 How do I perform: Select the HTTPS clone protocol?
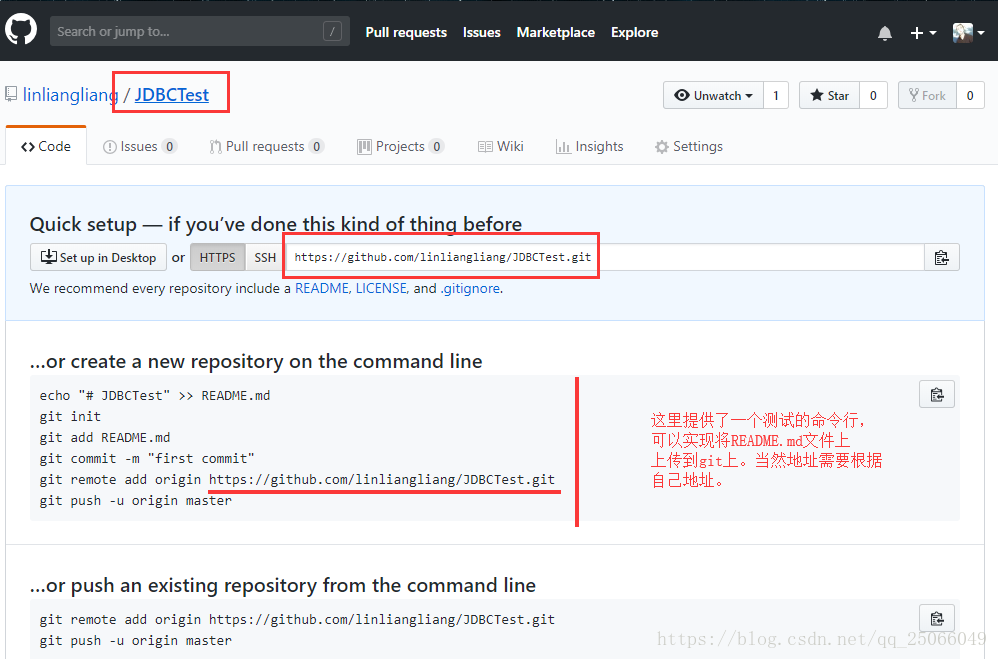tap(218, 257)
